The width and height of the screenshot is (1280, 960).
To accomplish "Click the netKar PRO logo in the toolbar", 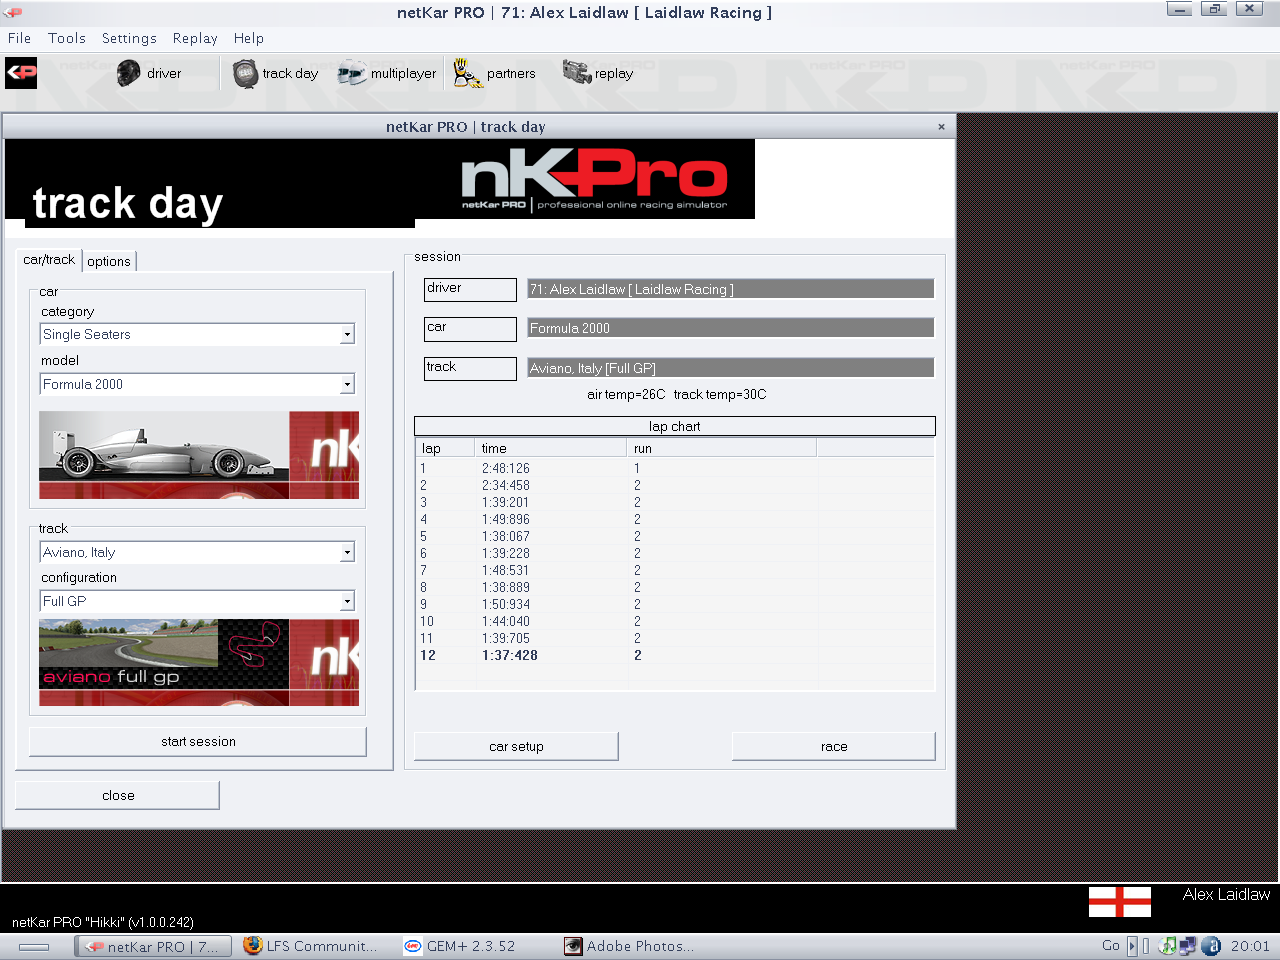I will (x=21, y=73).
